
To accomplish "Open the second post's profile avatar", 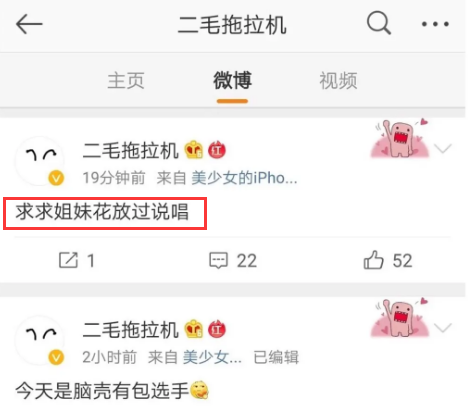I will point(40,340).
